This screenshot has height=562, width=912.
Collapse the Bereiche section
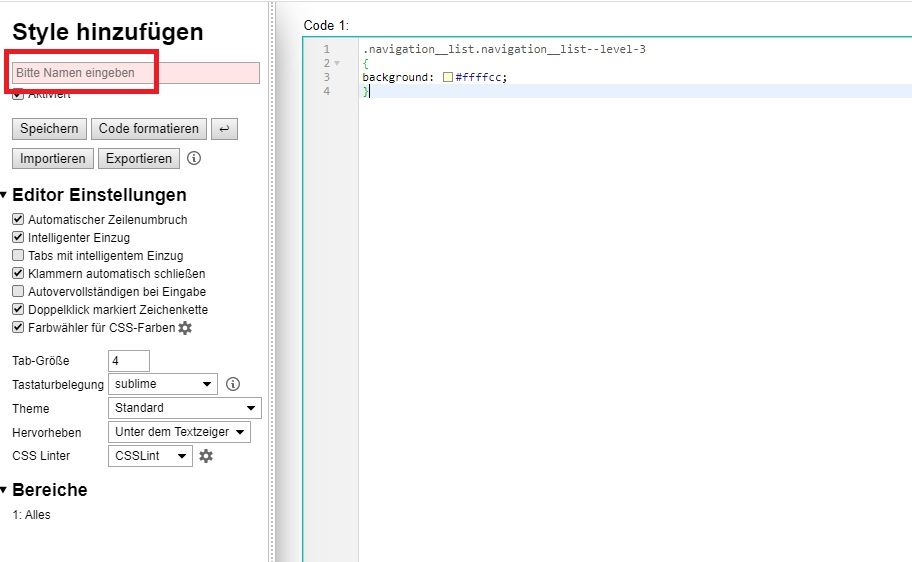click(5, 490)
